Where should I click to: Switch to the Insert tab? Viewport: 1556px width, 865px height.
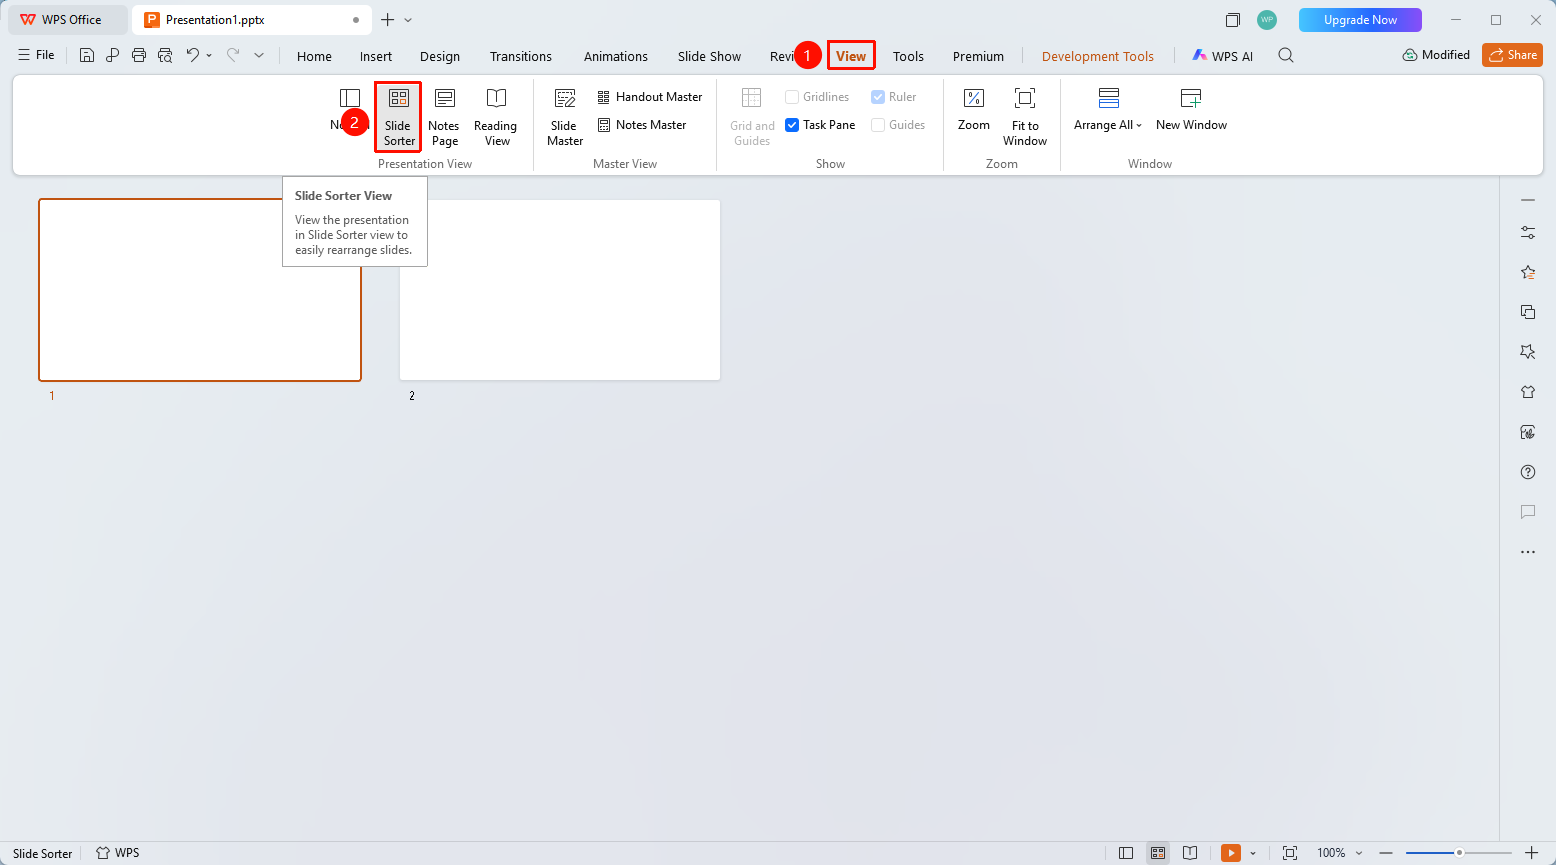[x=376, y=56]
